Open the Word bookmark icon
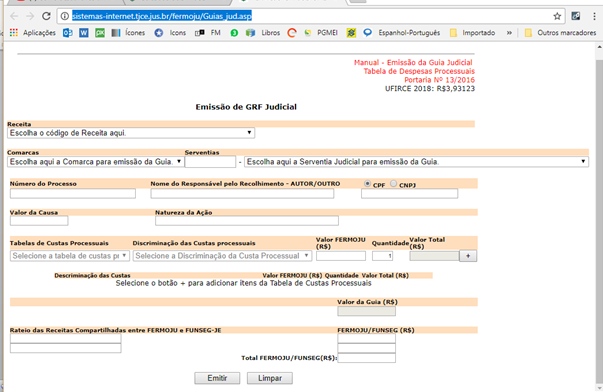This screenshot has height=392, width=603. (84, 33)
